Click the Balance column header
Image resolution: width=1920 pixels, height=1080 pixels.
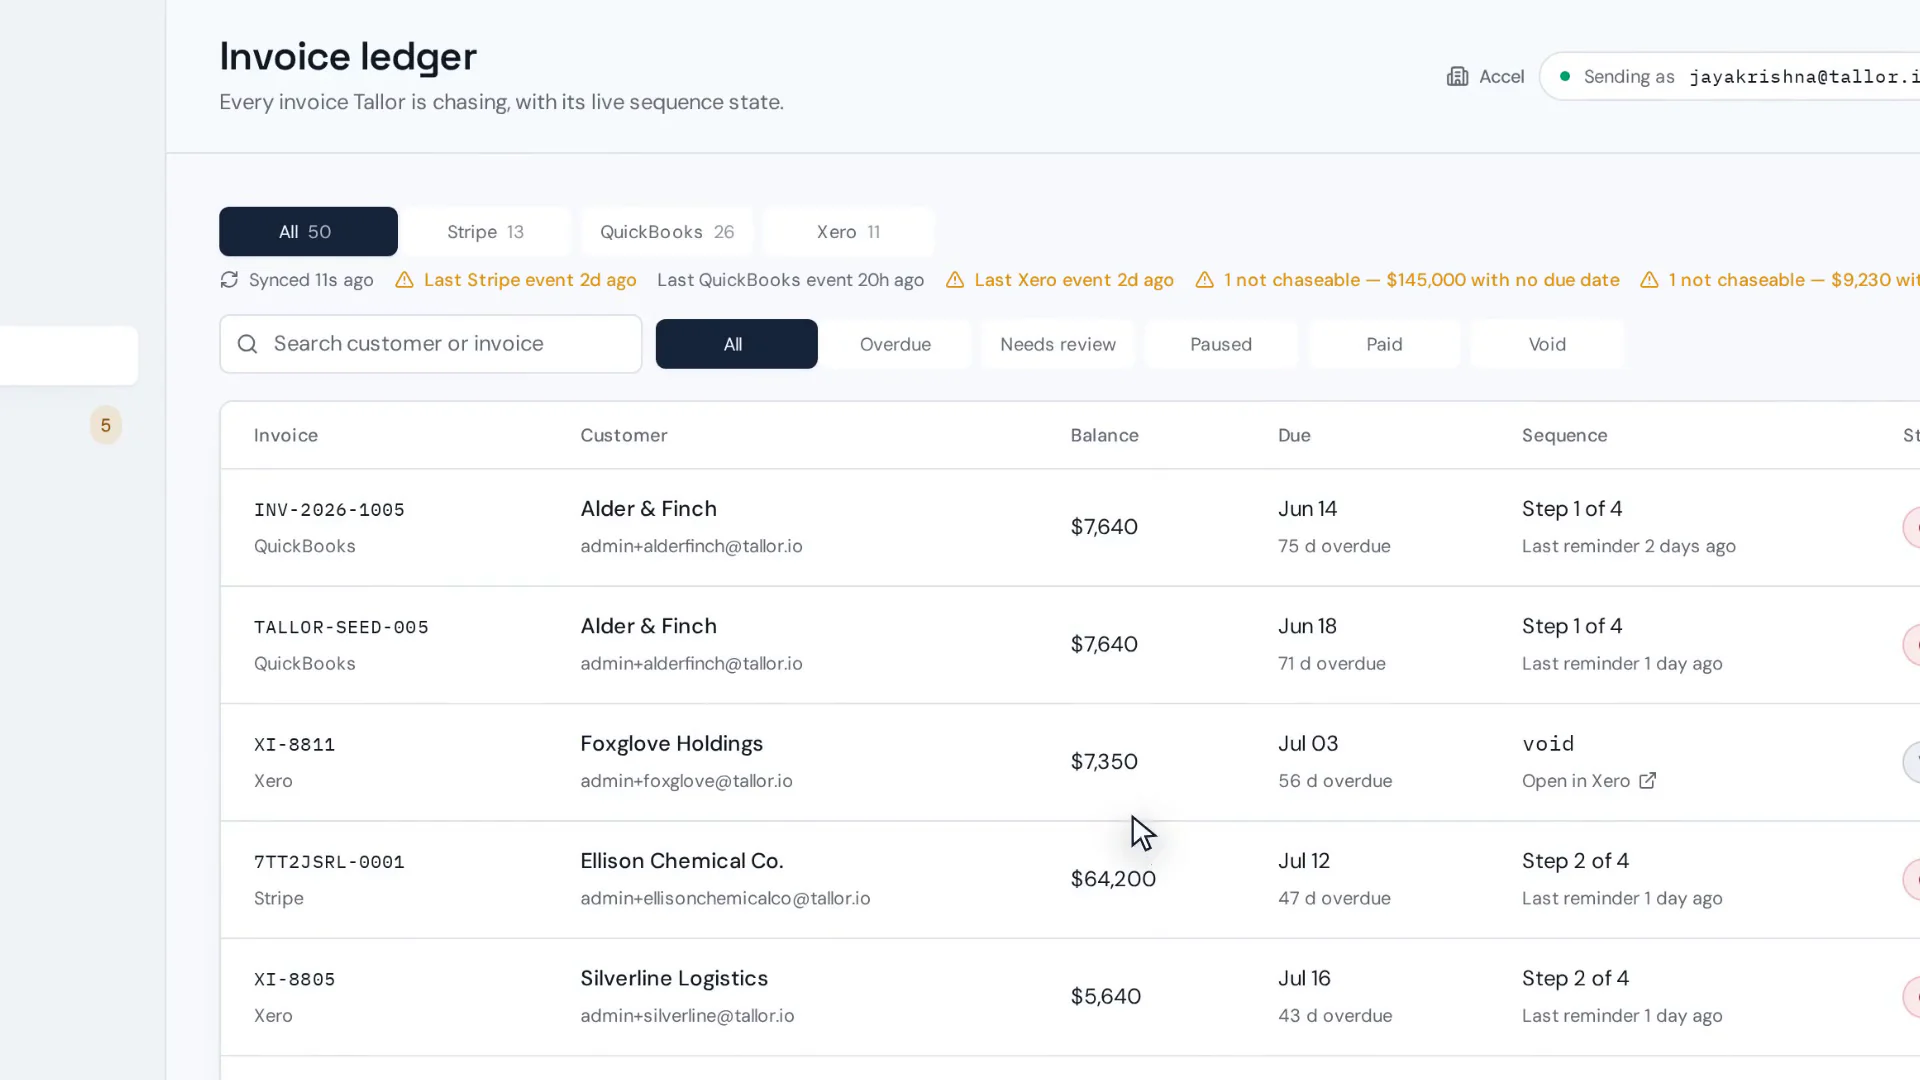tap(1104, 435)
